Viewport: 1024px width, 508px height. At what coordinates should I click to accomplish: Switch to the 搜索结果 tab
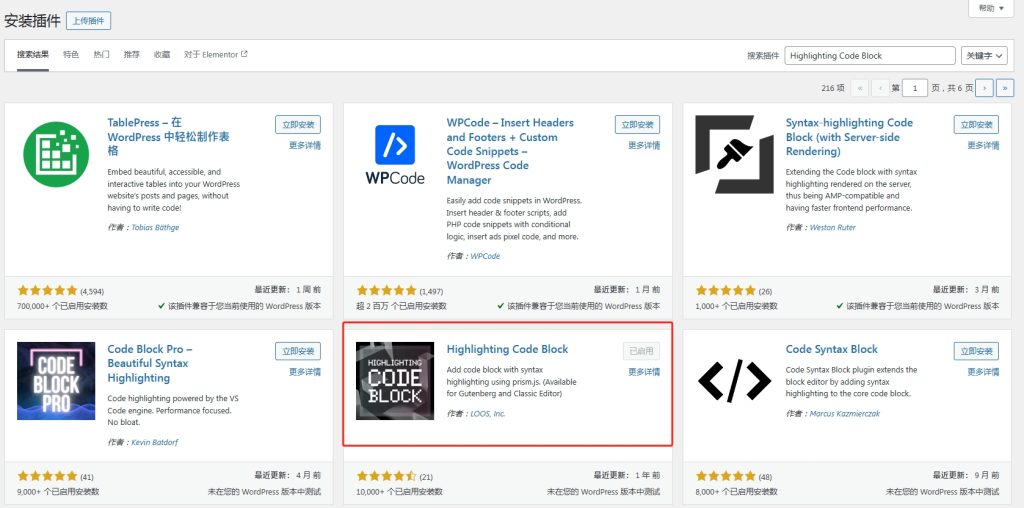tap(33, 55)
